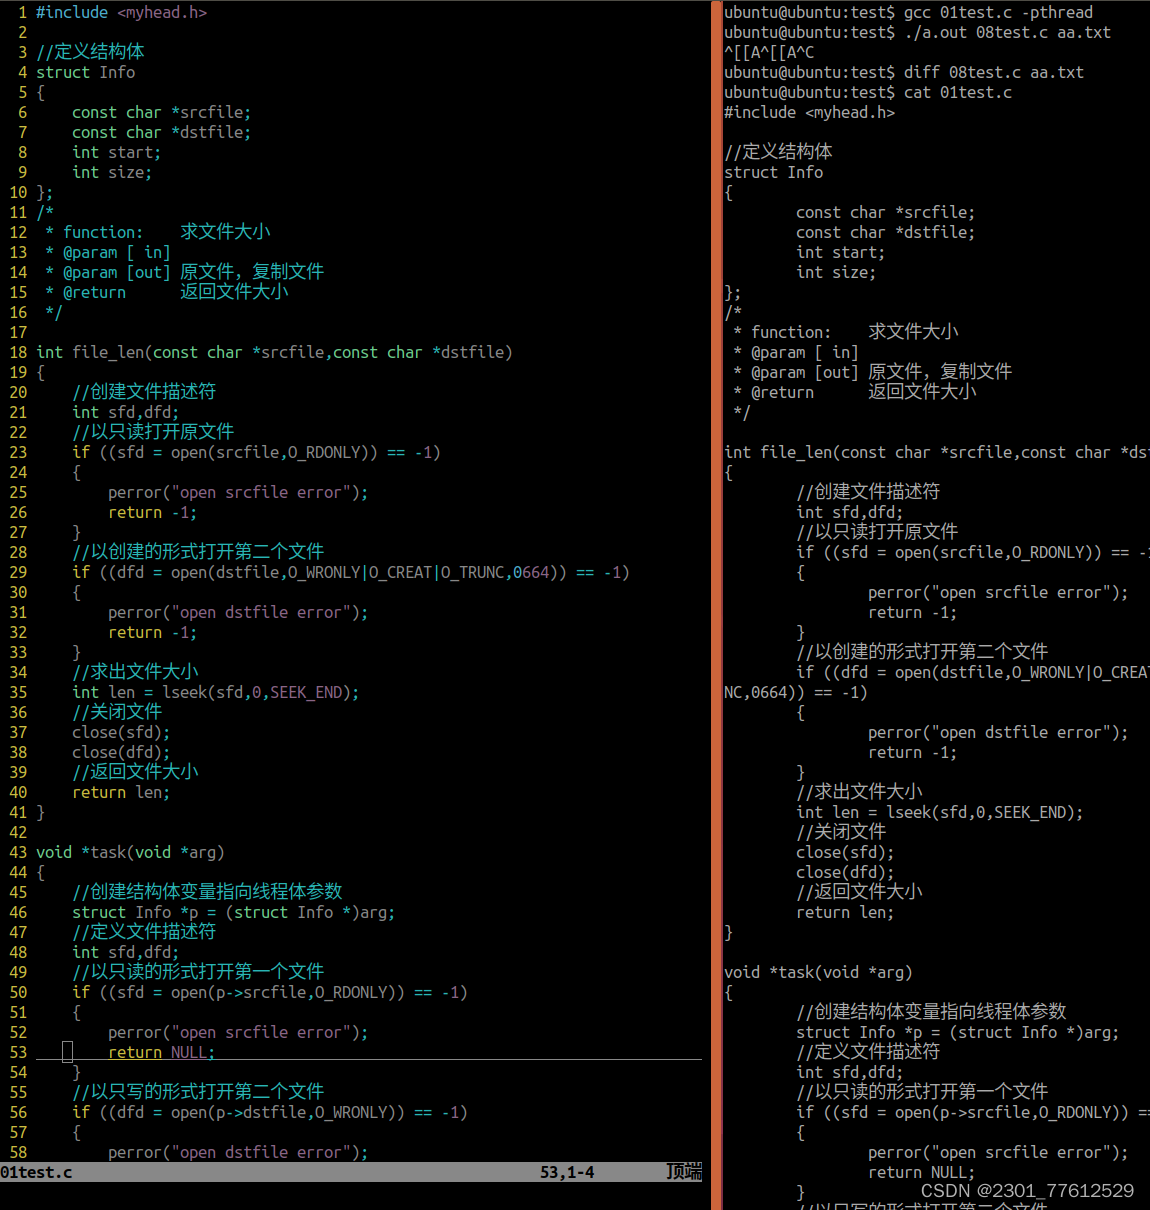1150x1210 pixels.
Task: Click the O_RDONLY flag on line 23
Action: (x=313, y=452)
